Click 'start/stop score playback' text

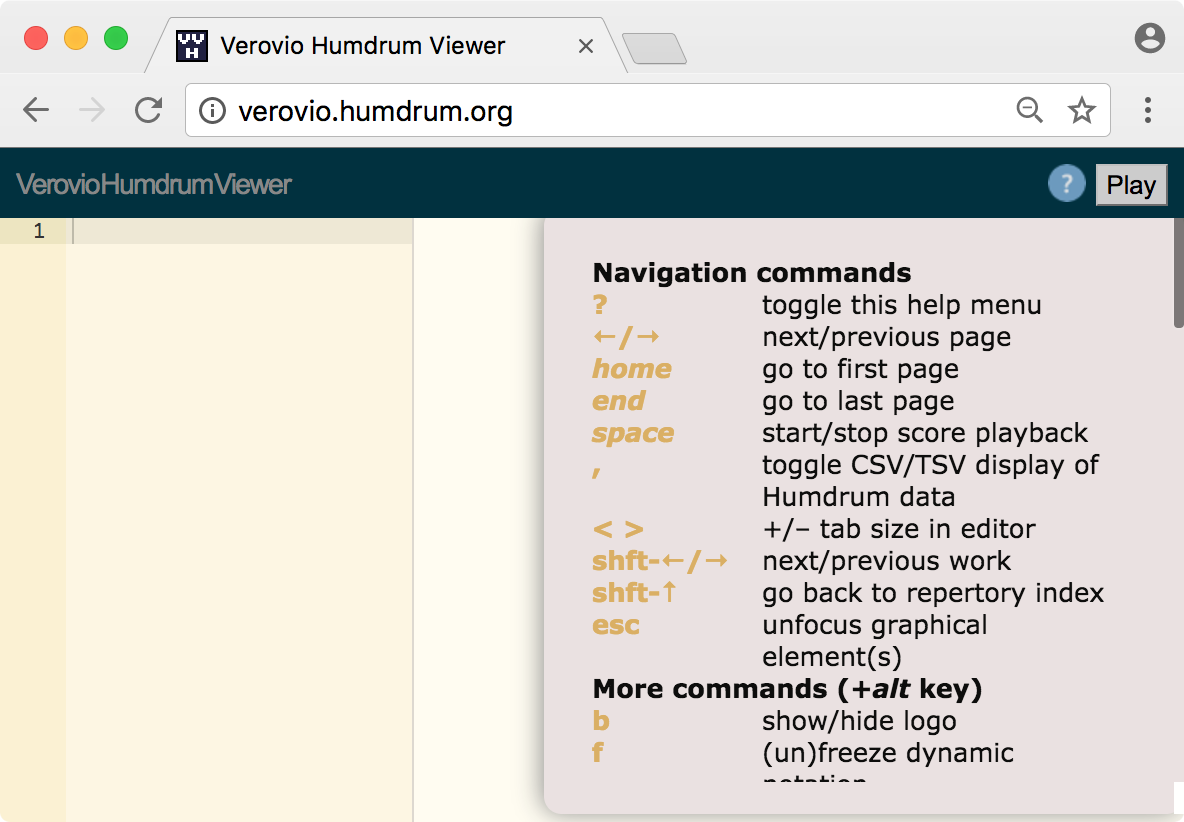(925, 433)
